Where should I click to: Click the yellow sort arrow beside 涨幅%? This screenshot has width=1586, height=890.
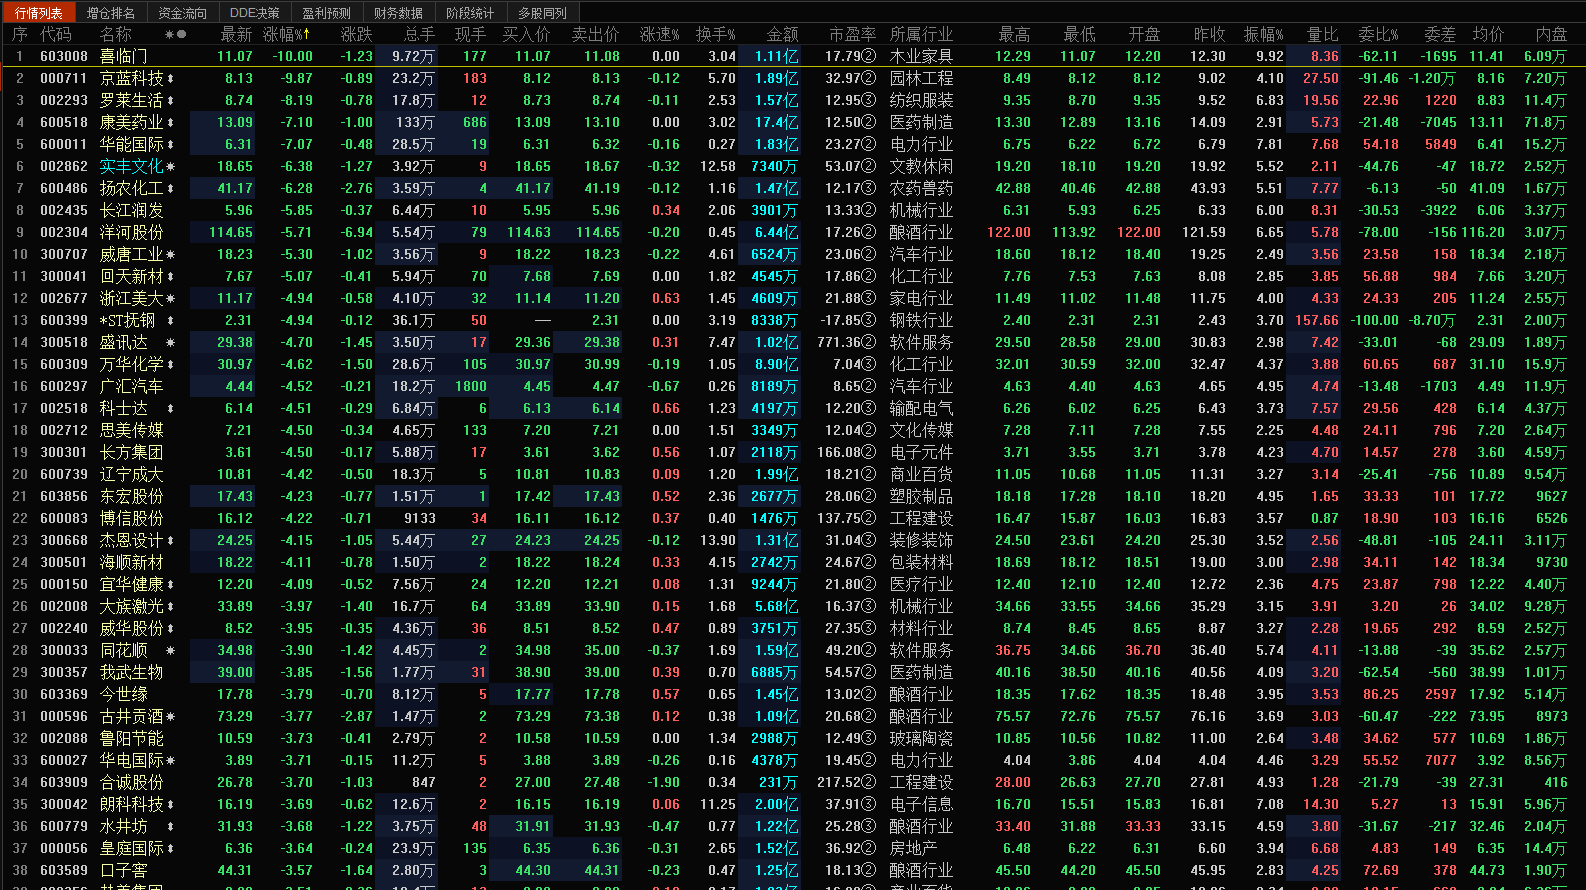pos(307,35)
